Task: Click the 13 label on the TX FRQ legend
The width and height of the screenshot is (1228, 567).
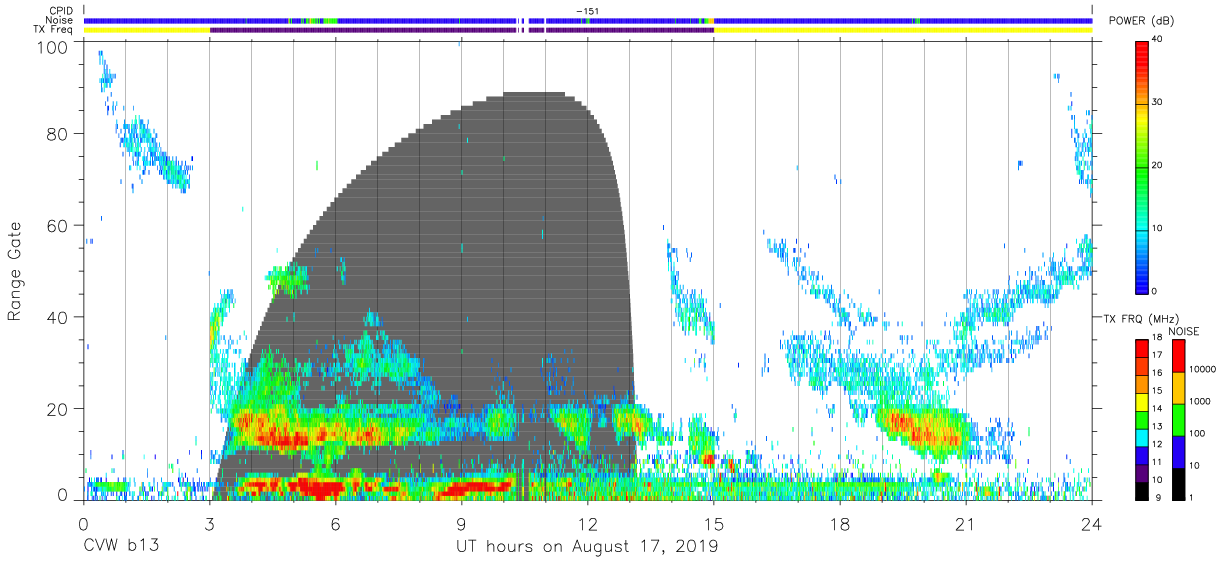Action: (1156, 426)
